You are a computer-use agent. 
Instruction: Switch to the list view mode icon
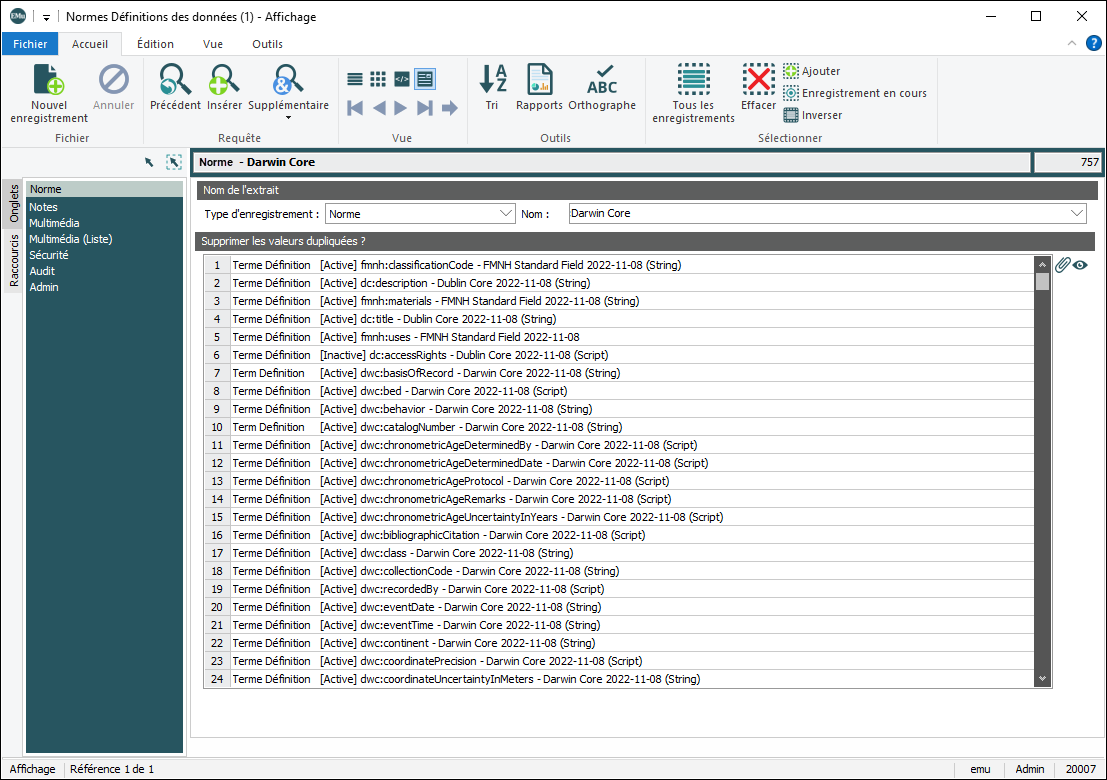point(355,79)
